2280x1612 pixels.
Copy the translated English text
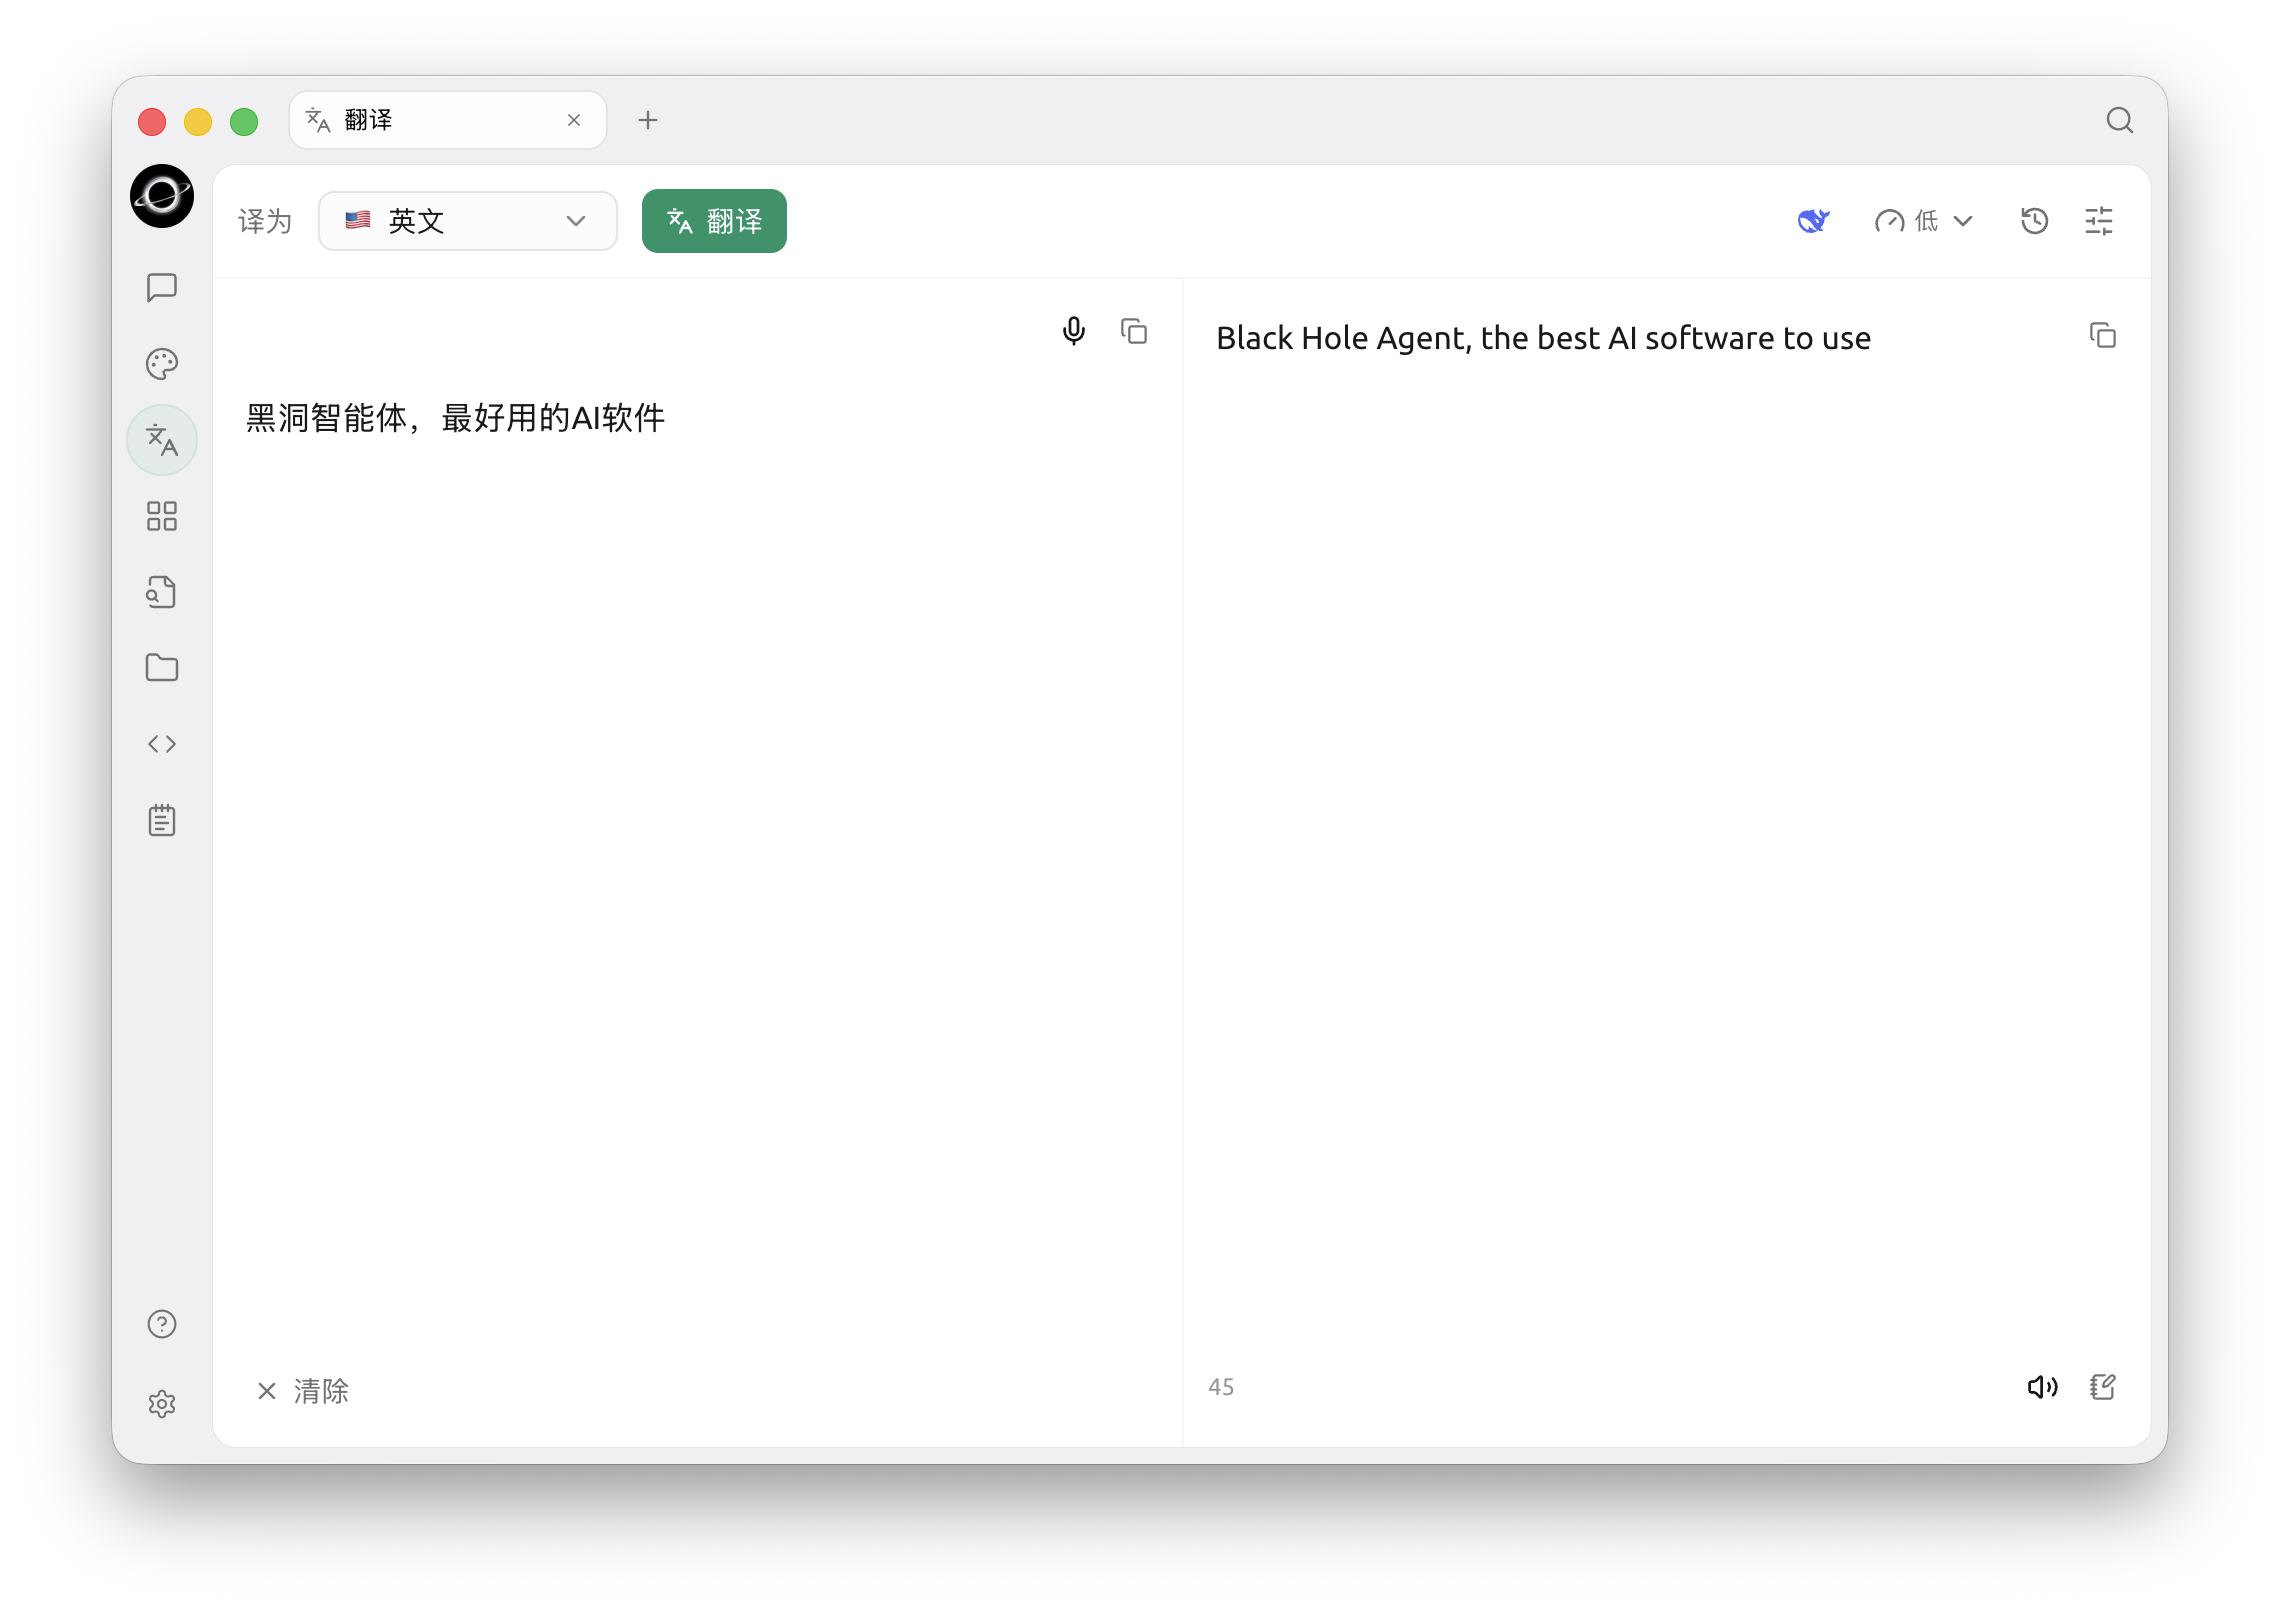click(x=2103, y=335)
